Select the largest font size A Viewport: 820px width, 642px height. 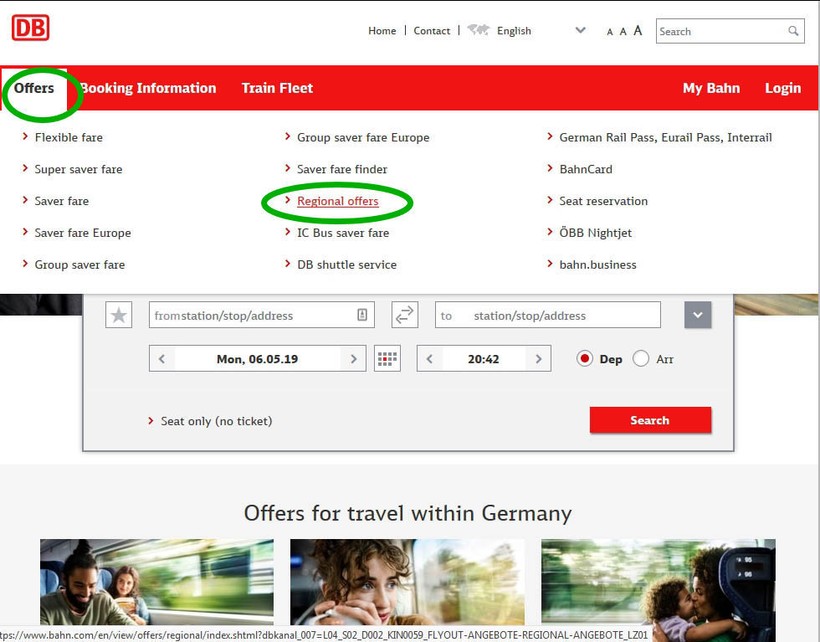point(638,31)
